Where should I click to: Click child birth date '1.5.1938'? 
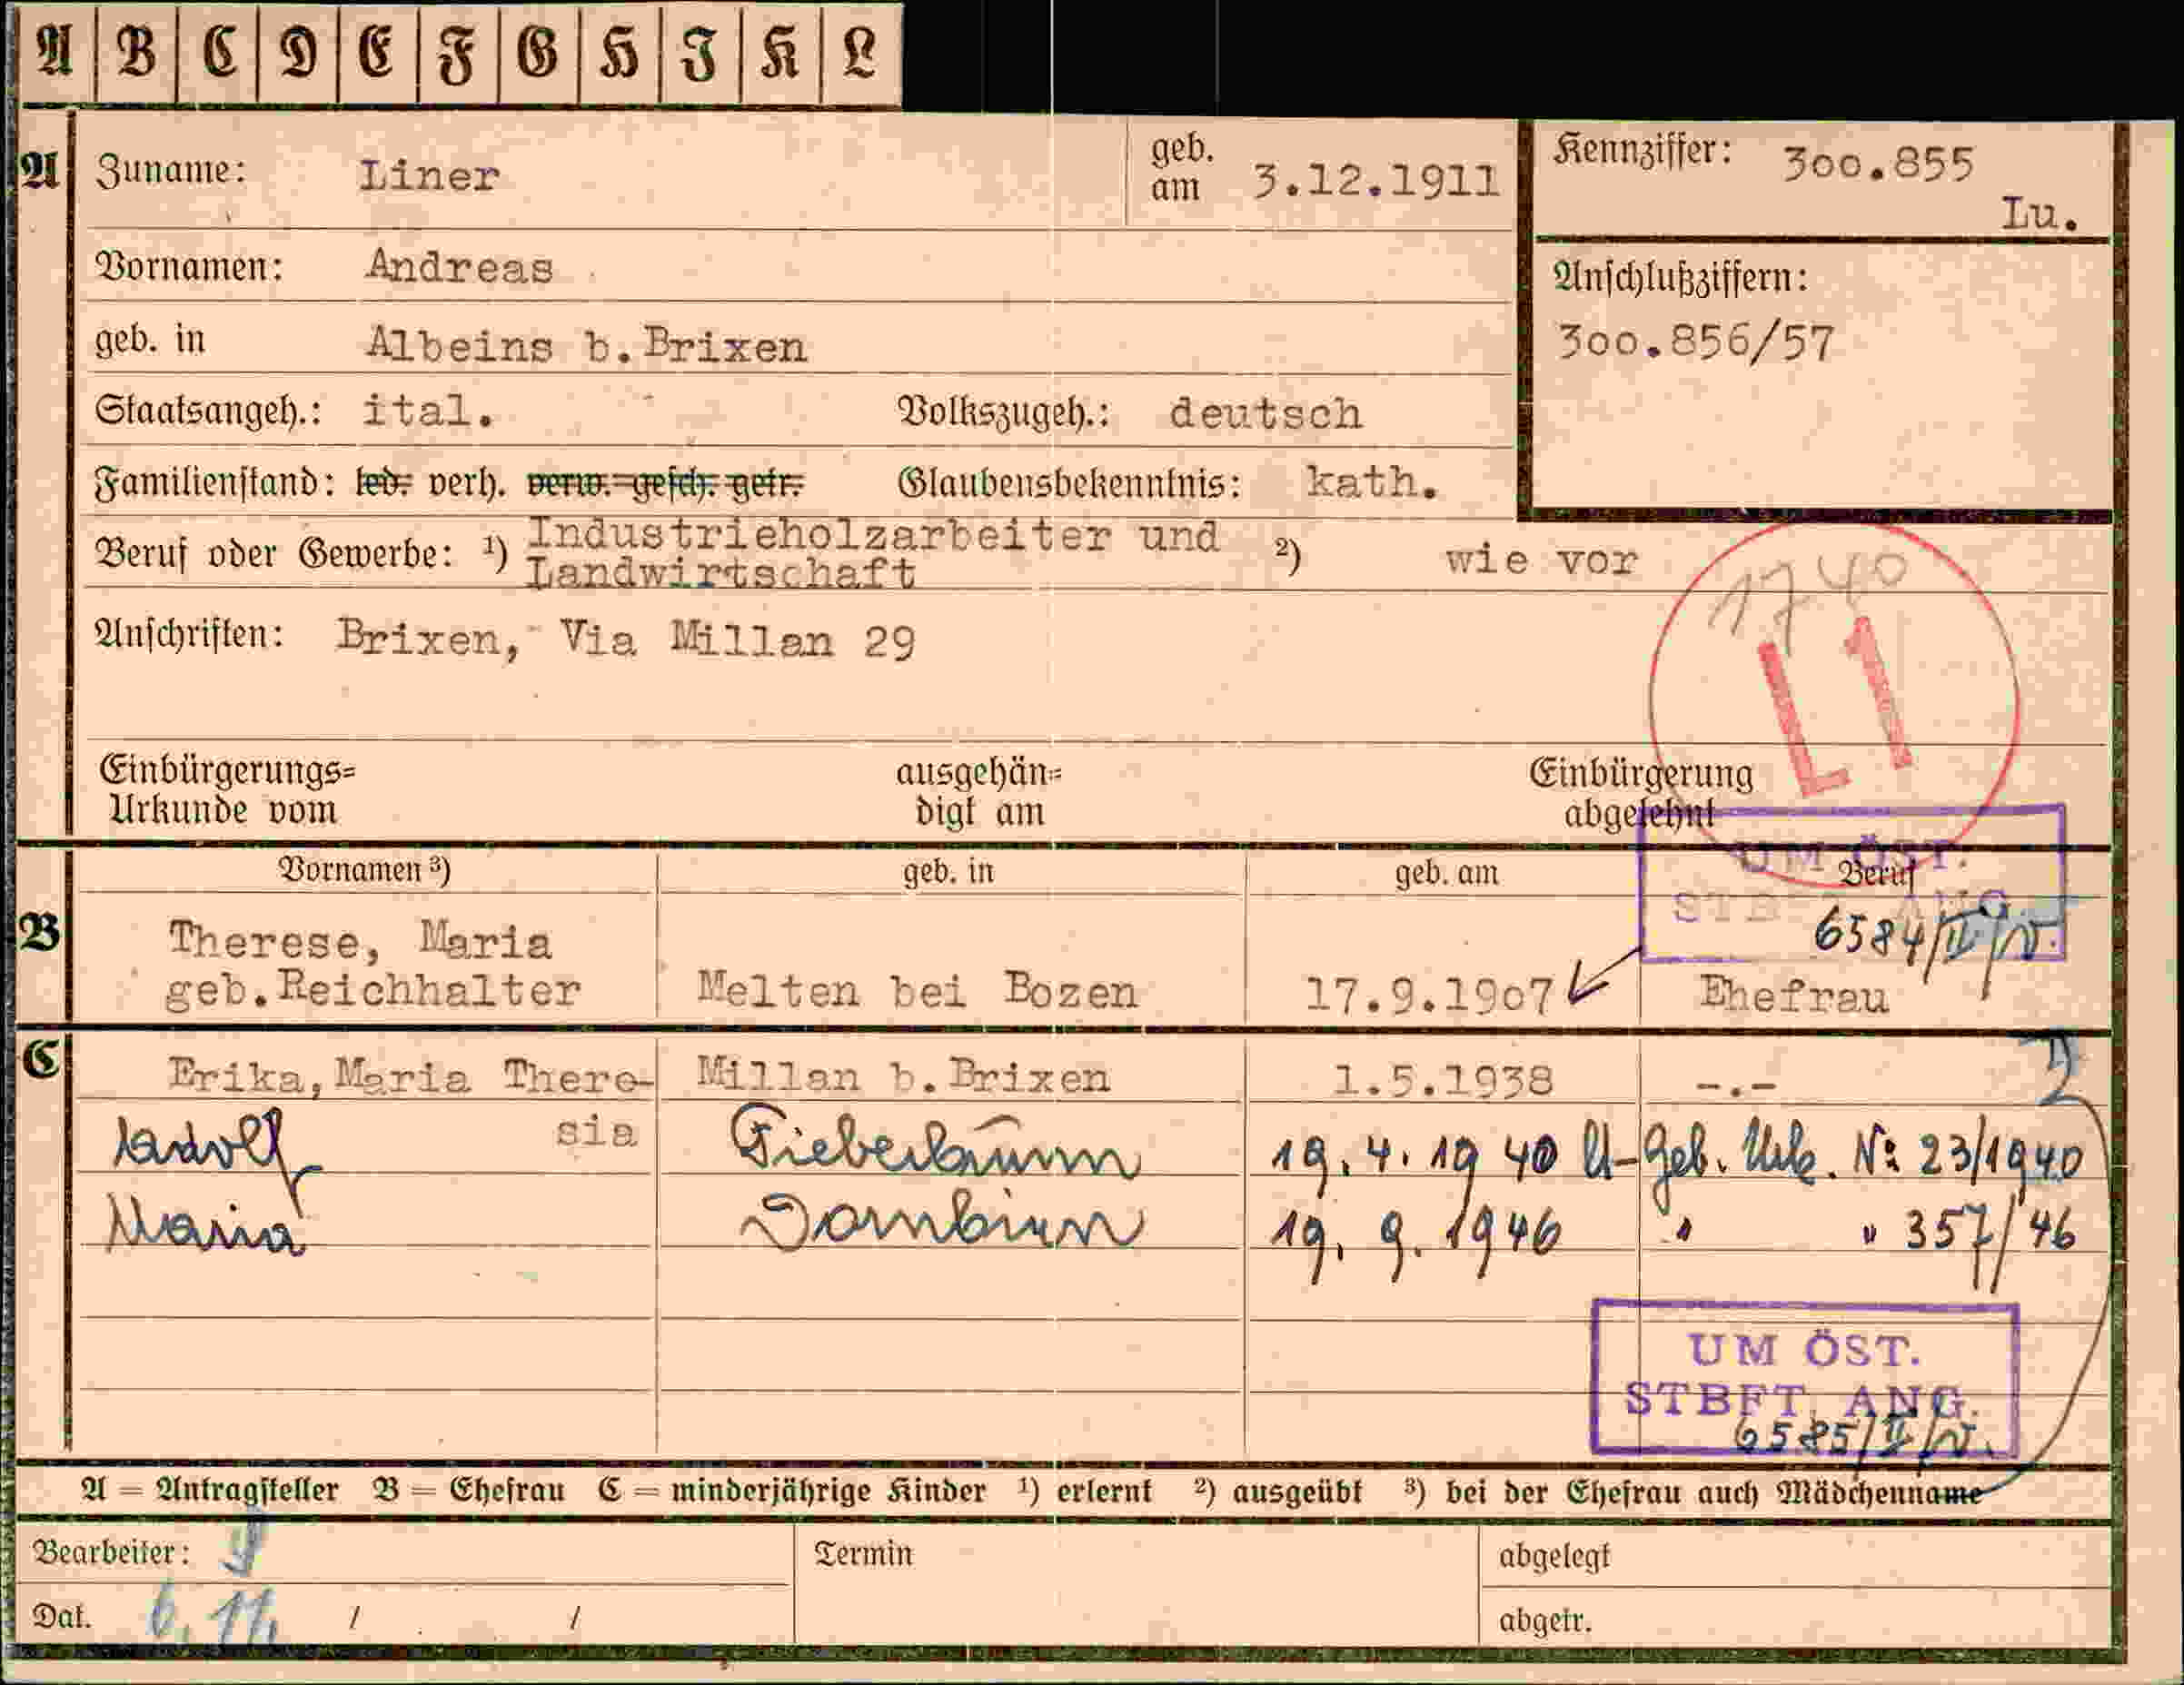tap(1444, 1080)
